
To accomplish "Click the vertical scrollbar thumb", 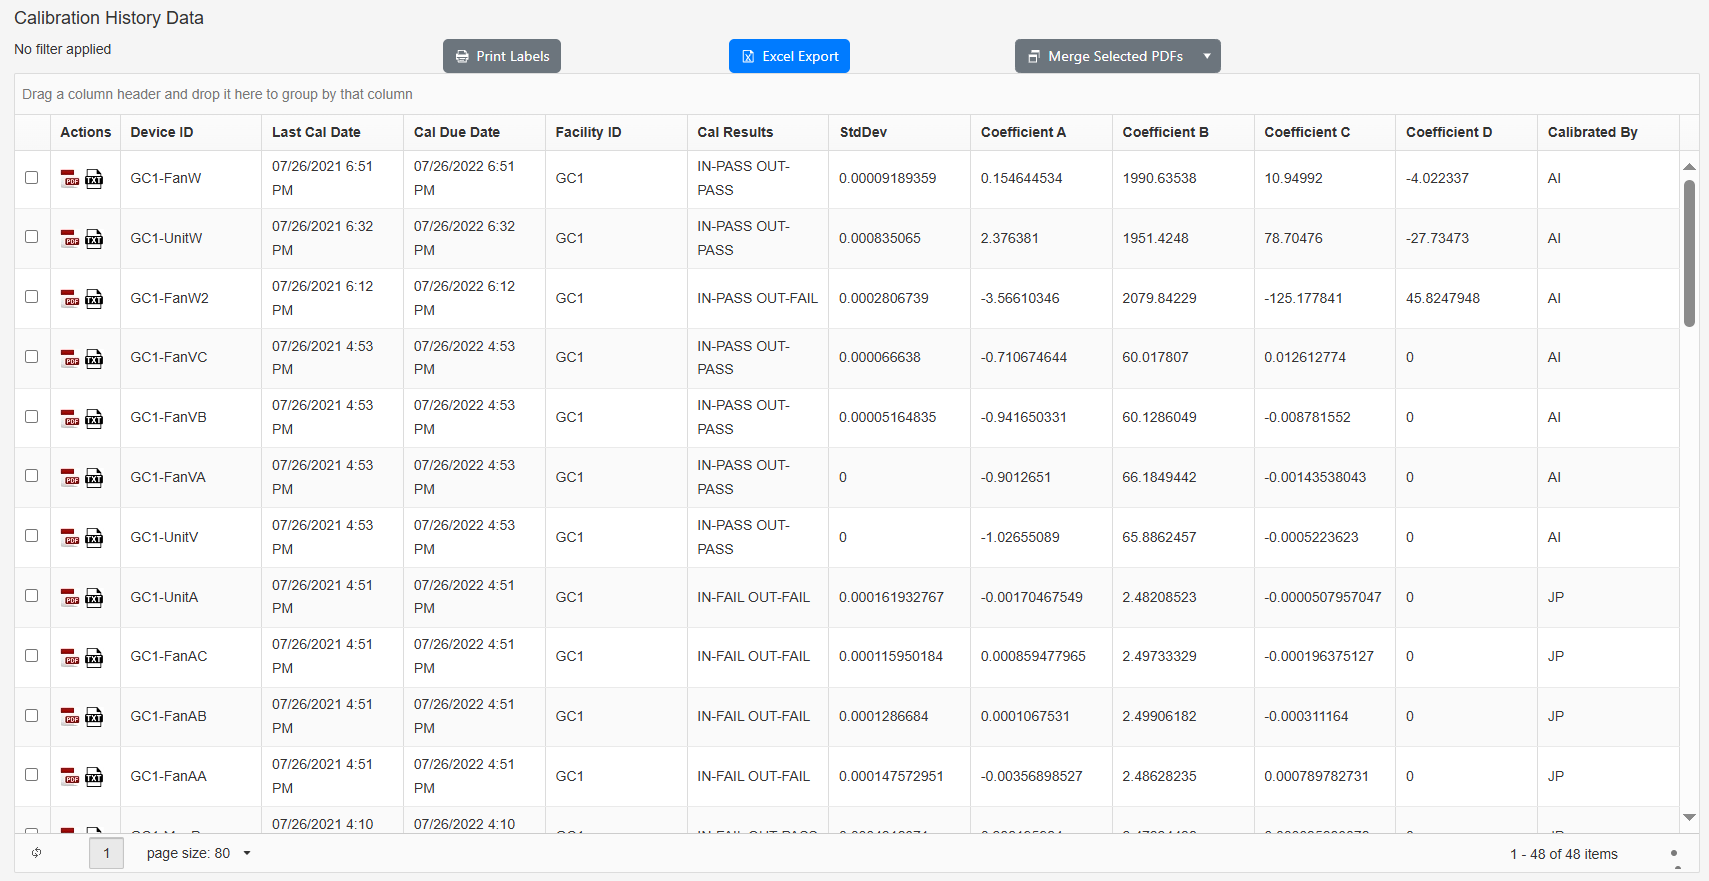I will (1689, 253).
